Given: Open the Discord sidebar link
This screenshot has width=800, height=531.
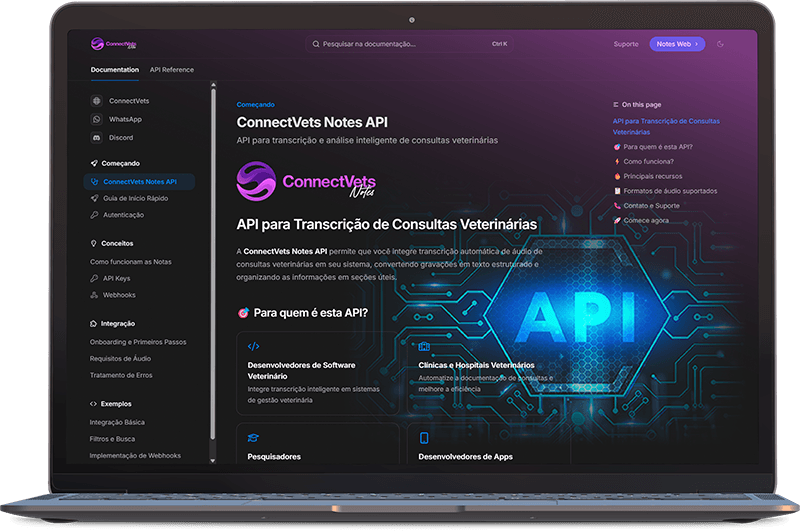Looking at the screenshot, I should pyautogui.click(x=121, y=138).
